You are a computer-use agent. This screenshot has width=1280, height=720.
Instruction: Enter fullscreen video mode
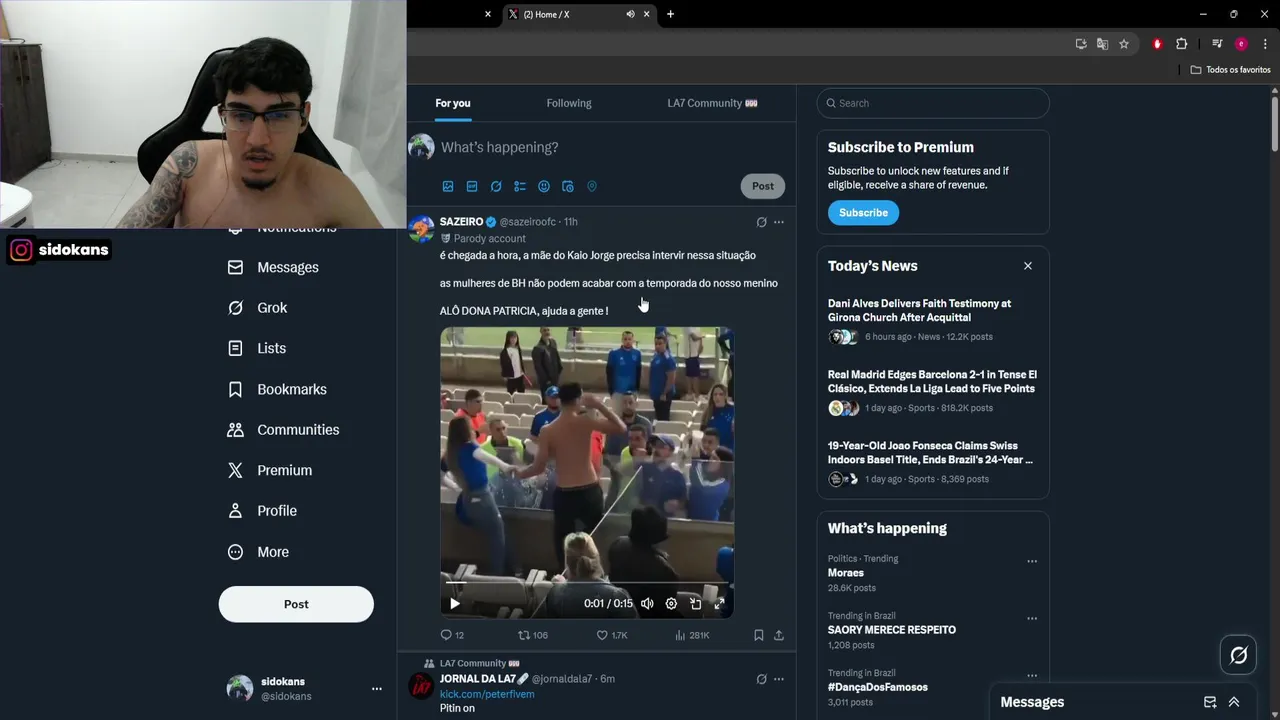(719, 603)
